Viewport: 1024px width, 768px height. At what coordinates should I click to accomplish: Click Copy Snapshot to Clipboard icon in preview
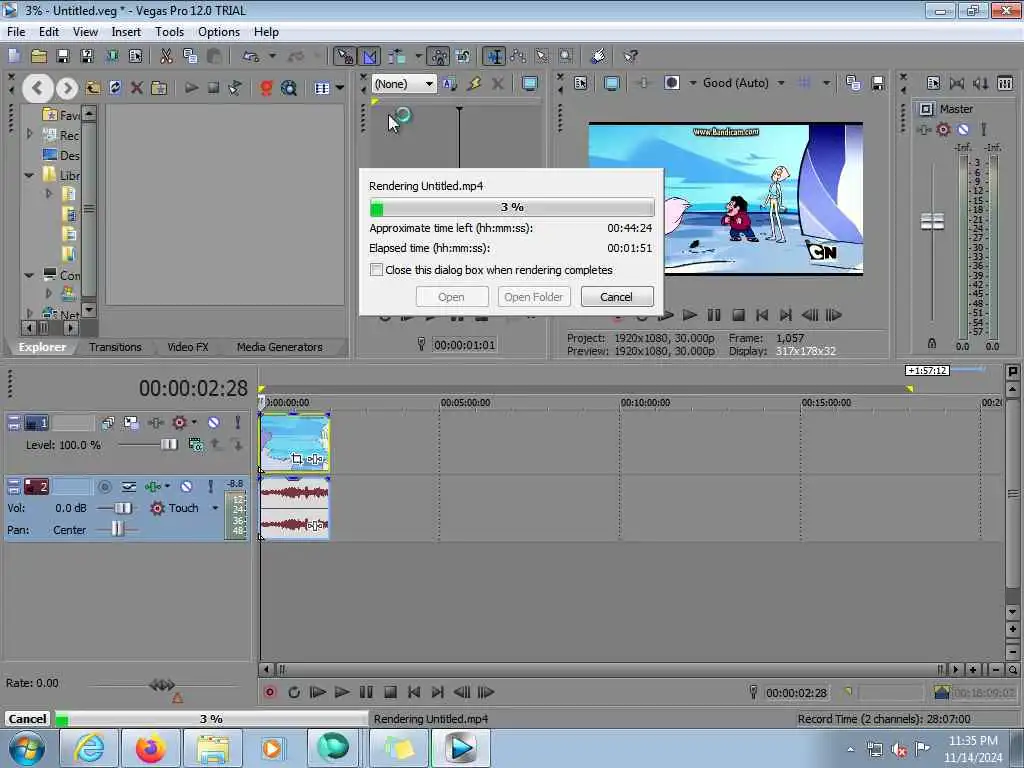coord(853,83)
